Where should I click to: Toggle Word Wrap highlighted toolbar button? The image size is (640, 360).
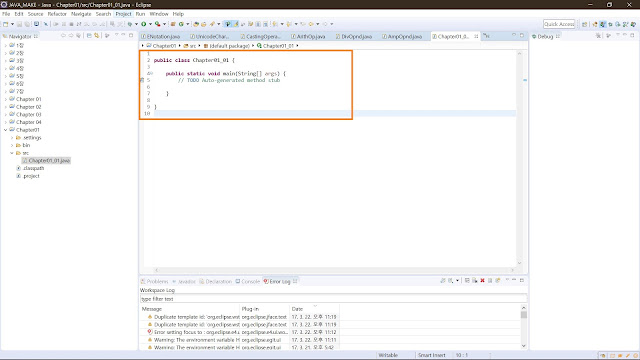coord(227,24)
